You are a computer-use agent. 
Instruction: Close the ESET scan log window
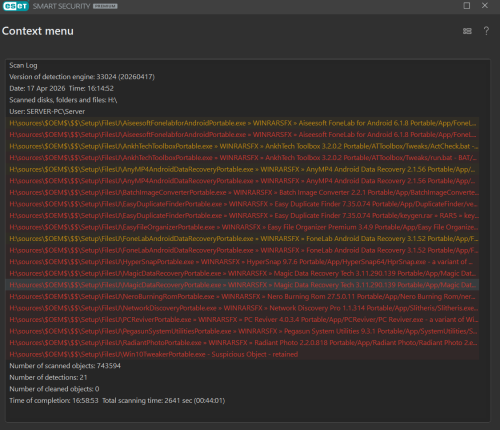(485, 6)
